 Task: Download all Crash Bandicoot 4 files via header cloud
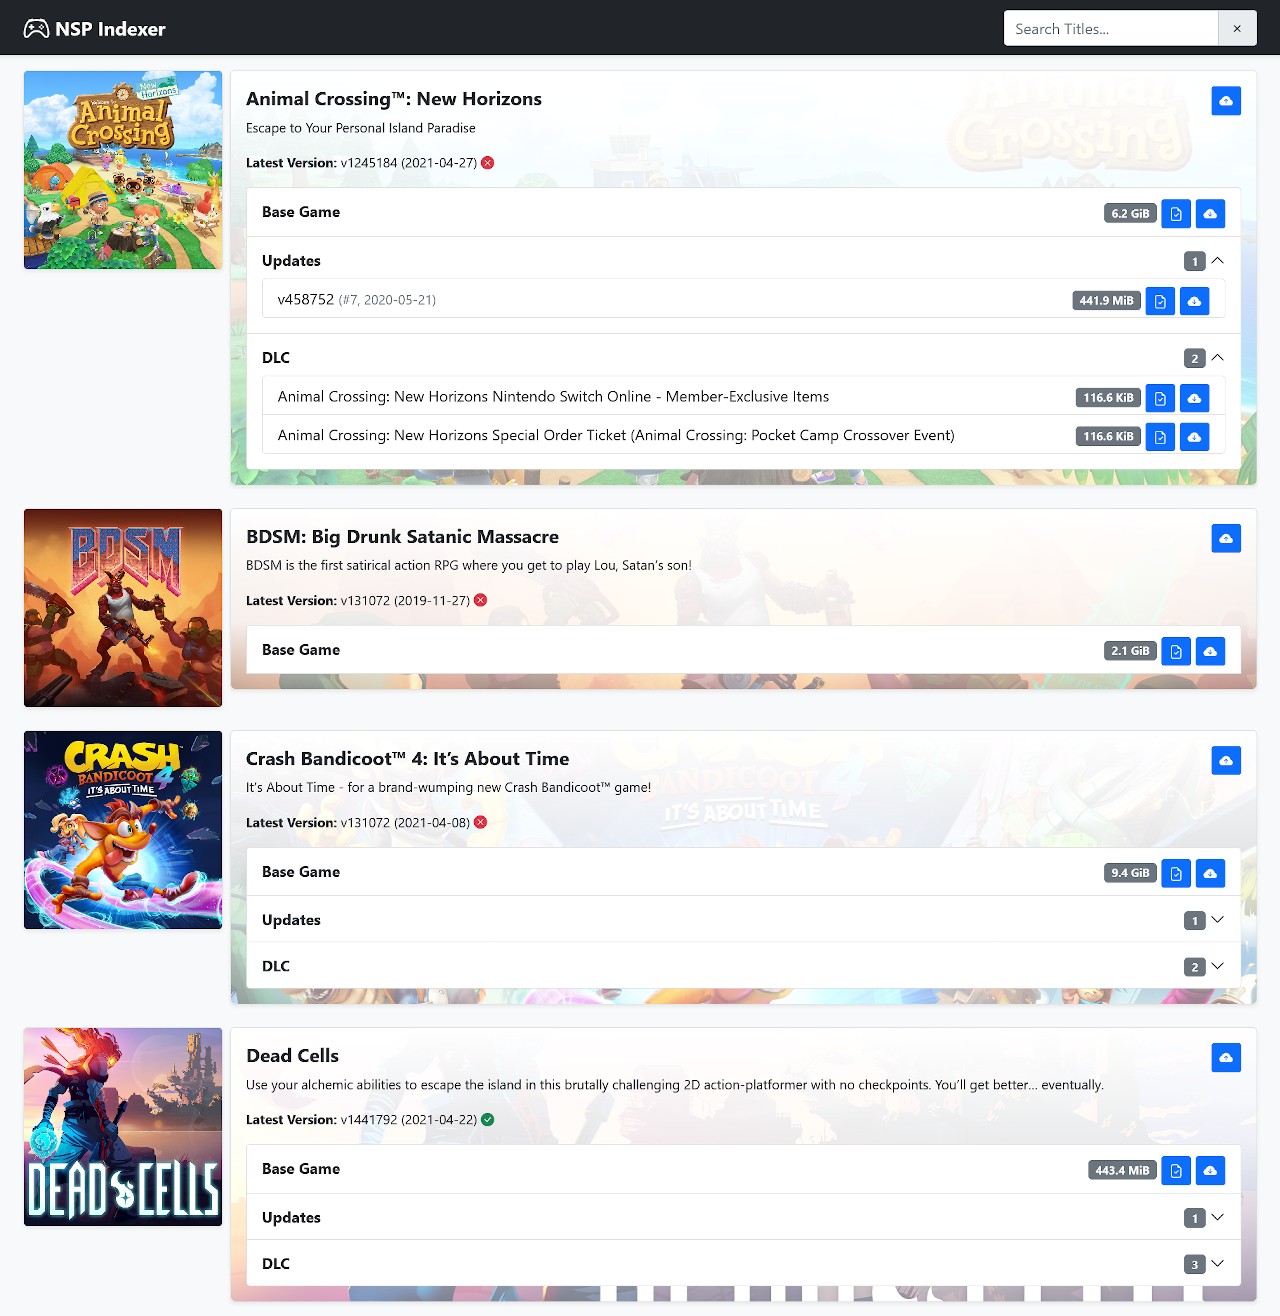coord(1226,761)
